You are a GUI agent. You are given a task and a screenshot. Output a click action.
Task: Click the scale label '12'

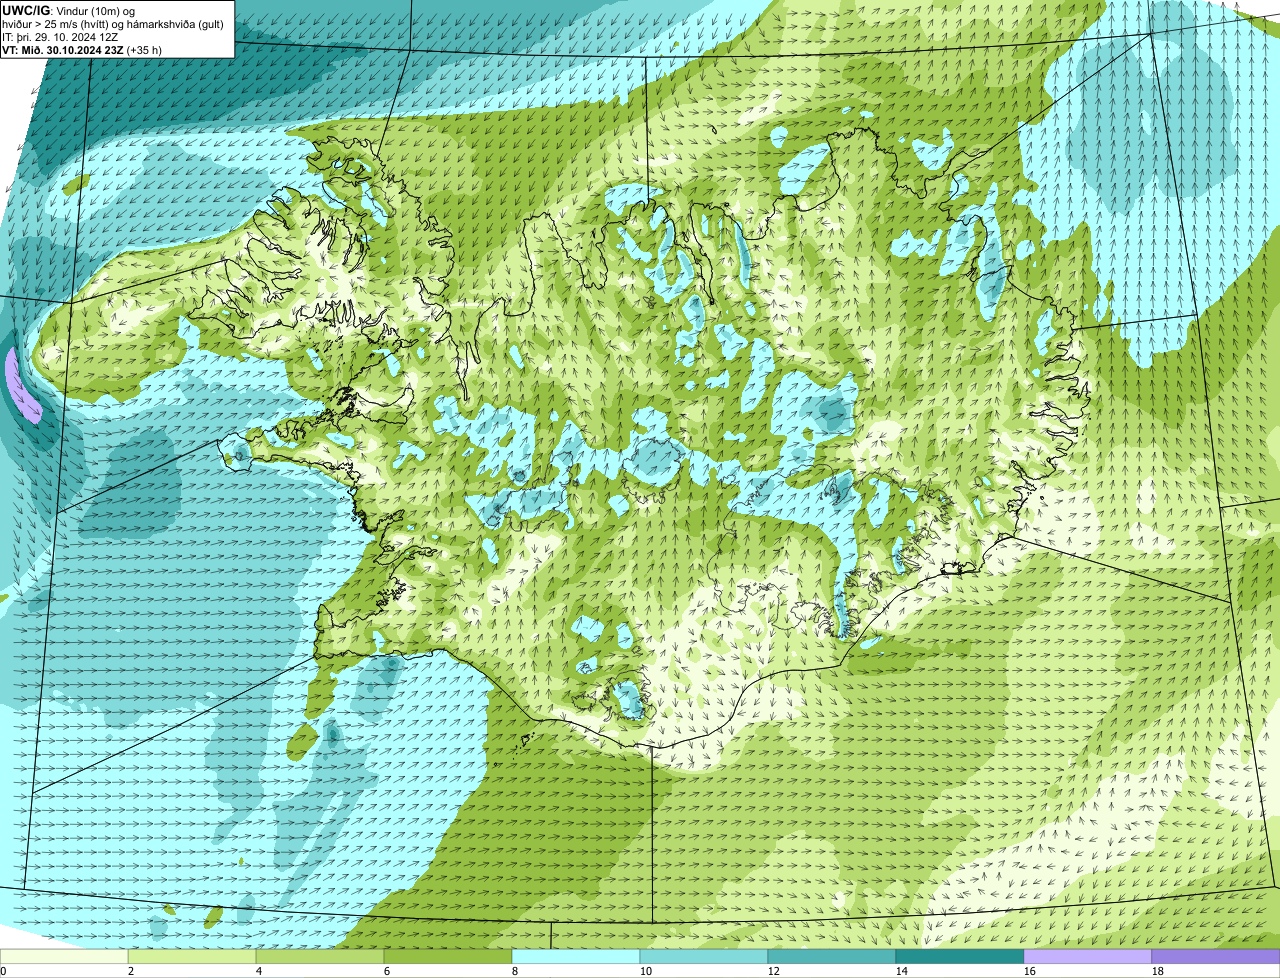coord(773,971)
